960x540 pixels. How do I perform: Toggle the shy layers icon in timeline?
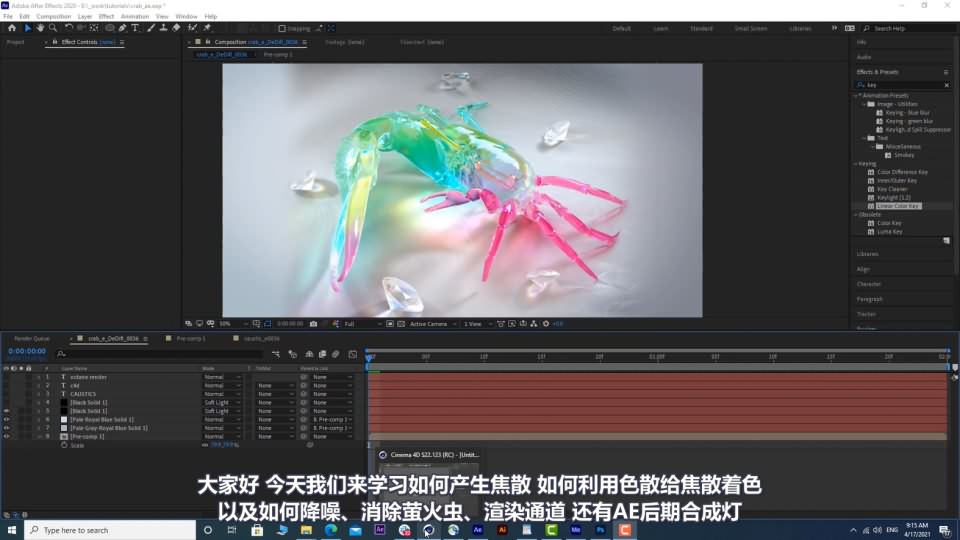pos(309,354)
